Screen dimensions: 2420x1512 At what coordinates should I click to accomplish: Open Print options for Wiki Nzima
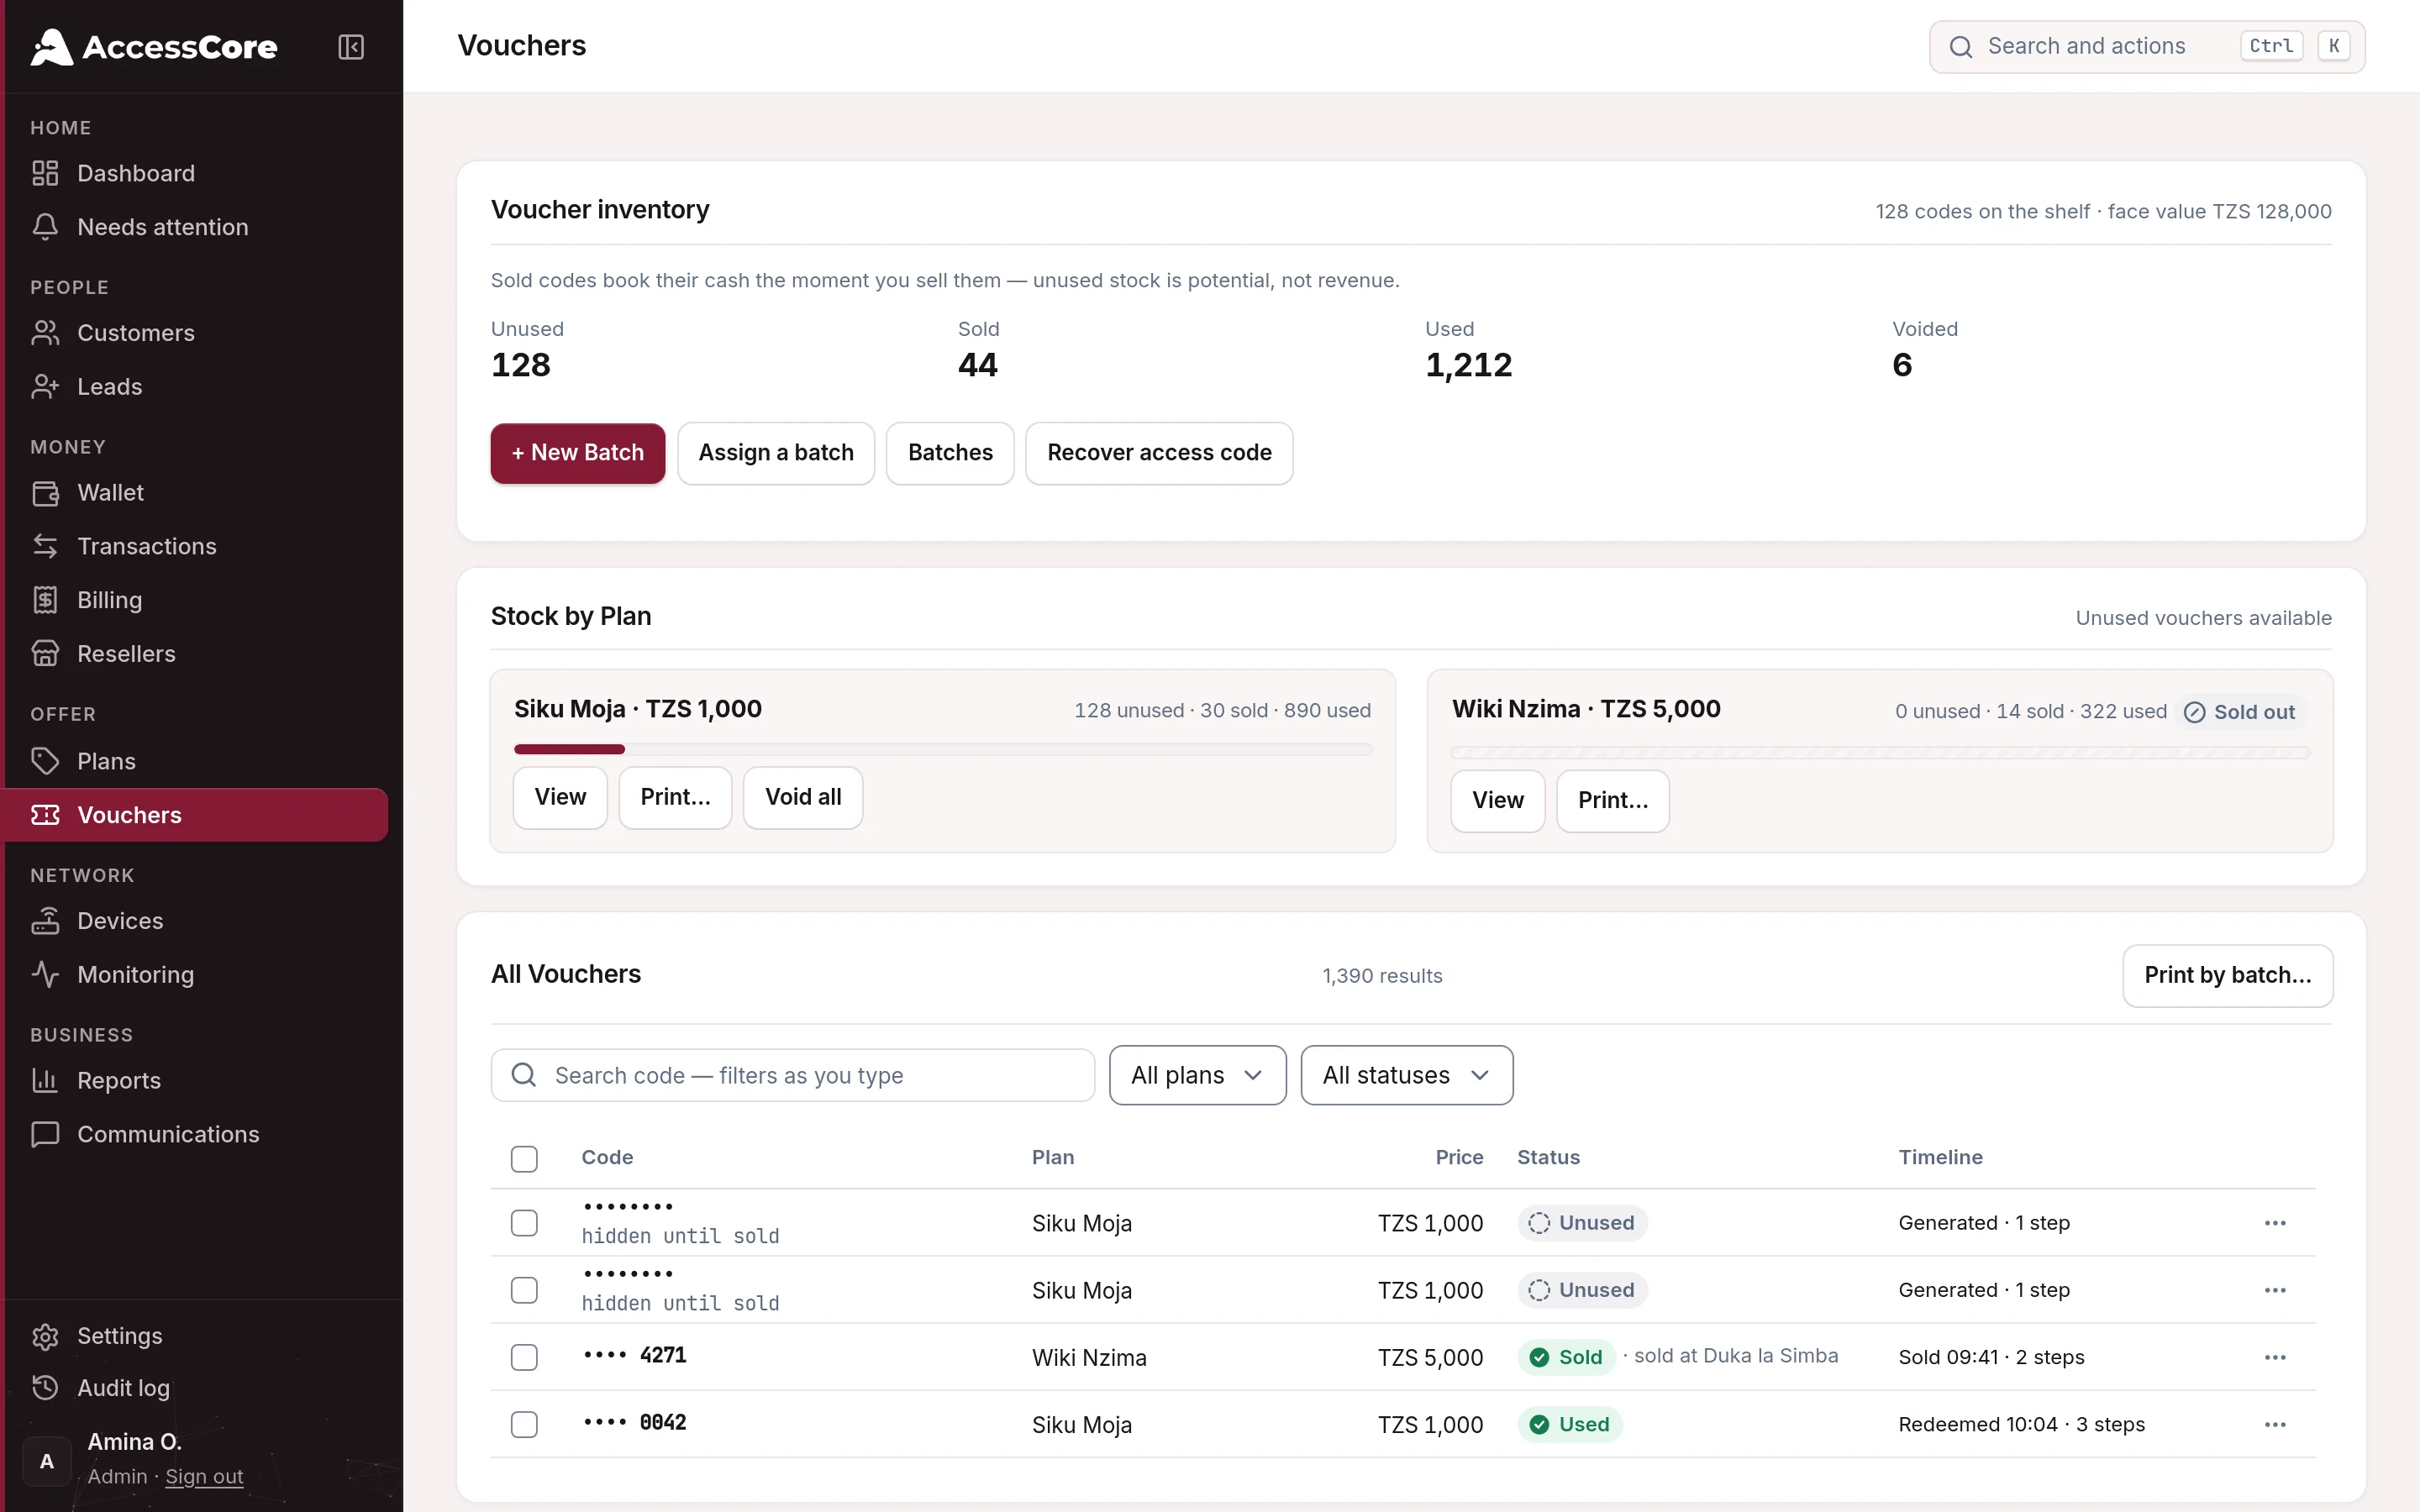click(1612, 800)
